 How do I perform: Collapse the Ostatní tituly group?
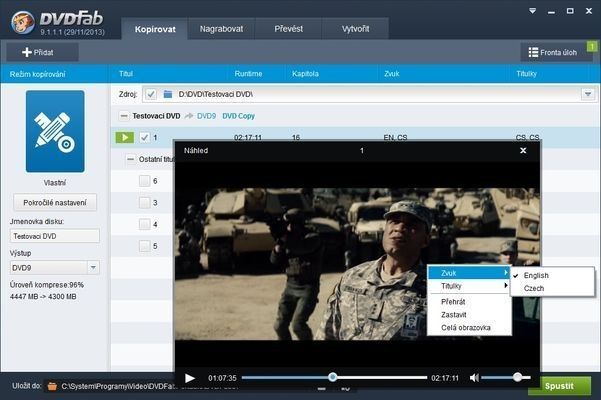coord(130,159)
